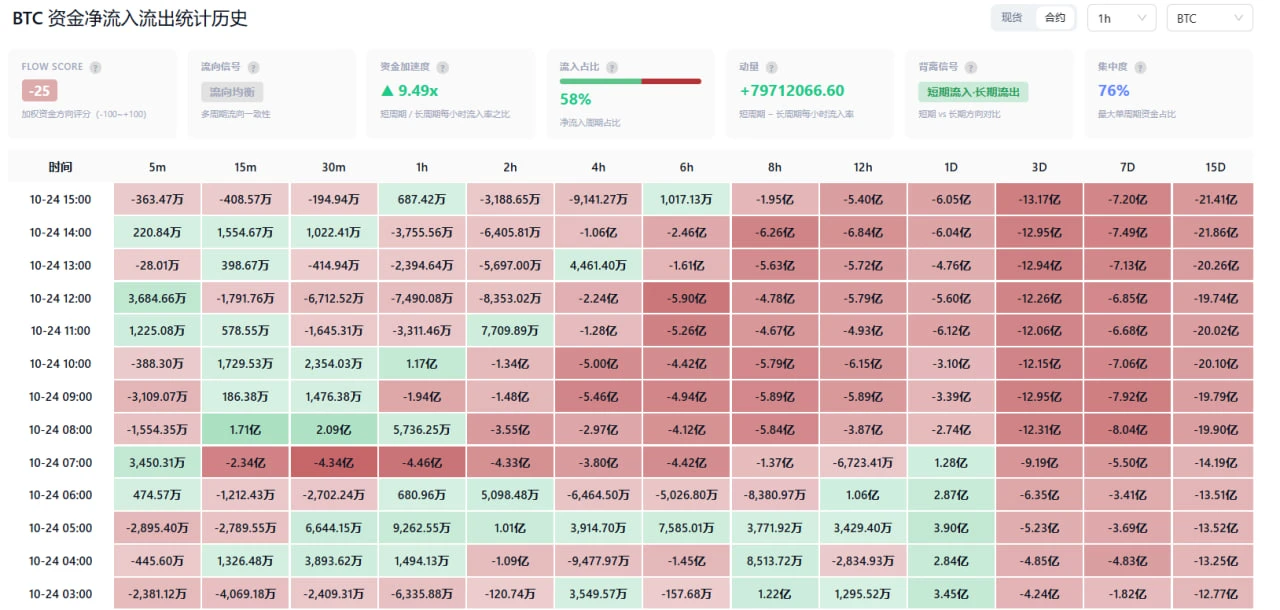Click the +79712066.60 momentum value
This screenshot has width=1280, height=610.
click(x=792, y=91)
